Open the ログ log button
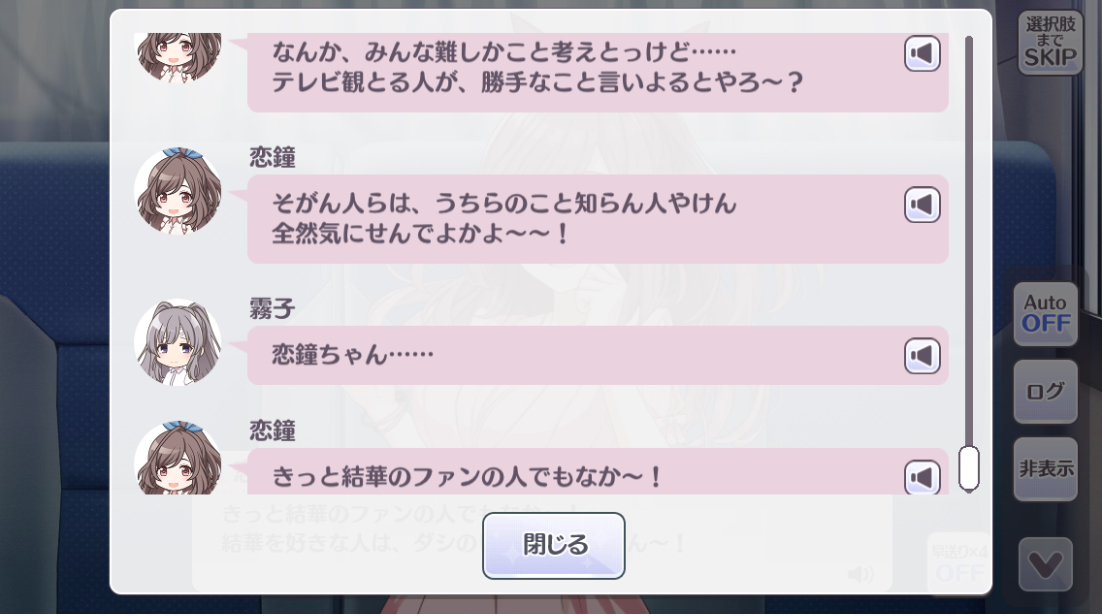Image resolution: width=1102 pixels, height=616 pixels. (x=1046, y=392)
